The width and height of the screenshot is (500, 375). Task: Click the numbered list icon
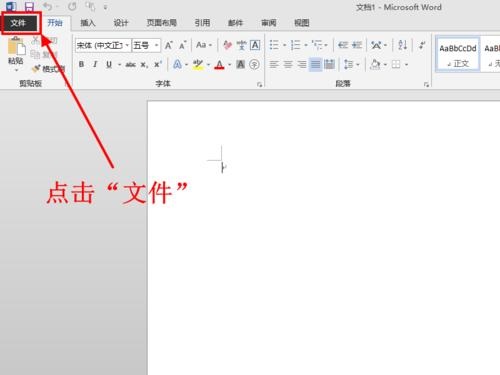(x=295, y=45)
